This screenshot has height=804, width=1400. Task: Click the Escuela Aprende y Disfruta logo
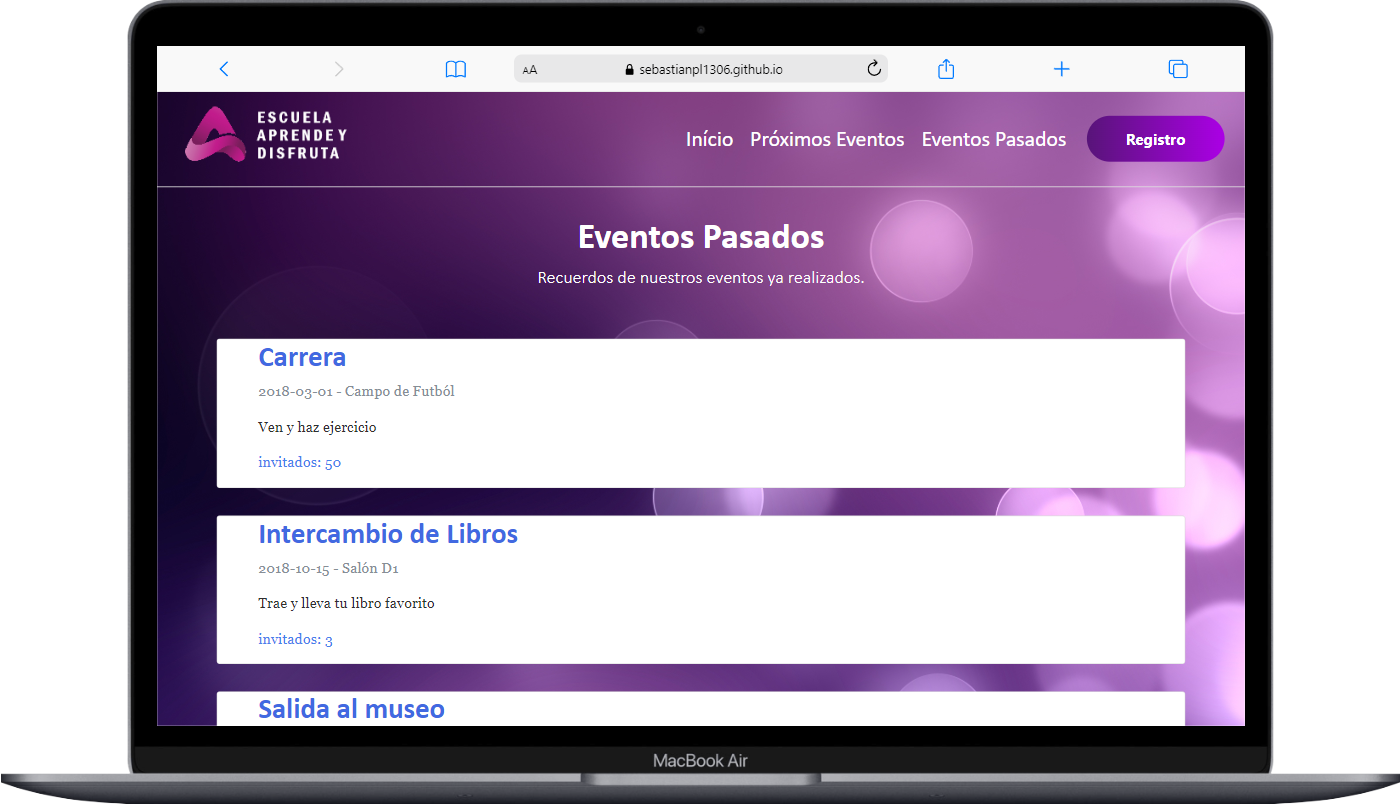pos(266,135)
